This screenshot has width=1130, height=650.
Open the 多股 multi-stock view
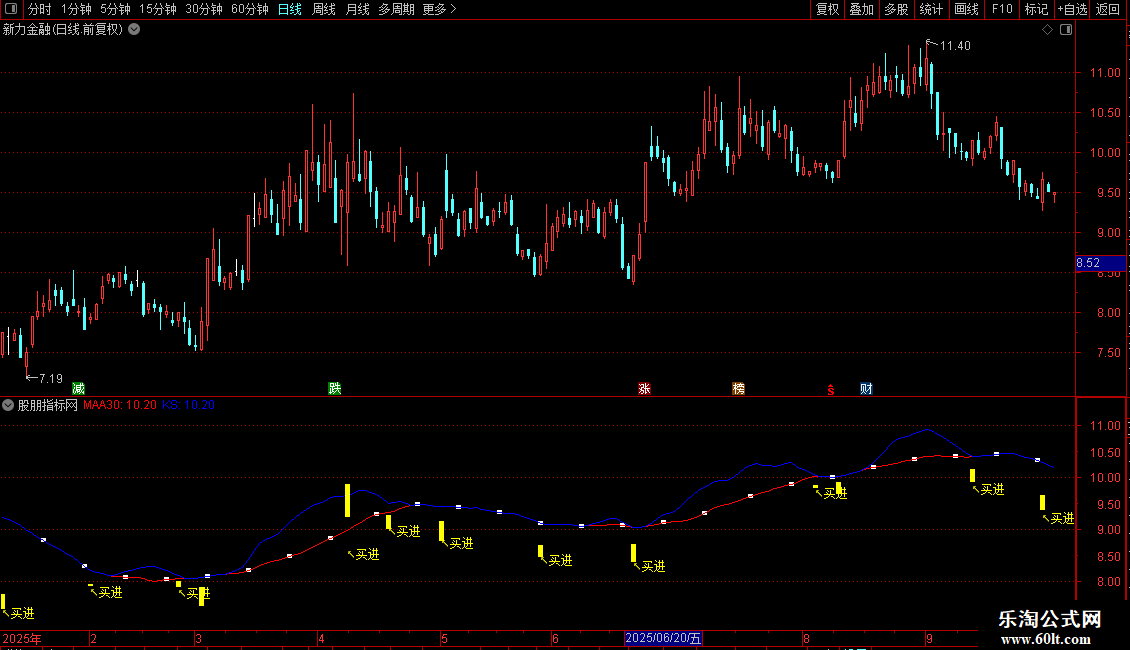tap(896, 9)
